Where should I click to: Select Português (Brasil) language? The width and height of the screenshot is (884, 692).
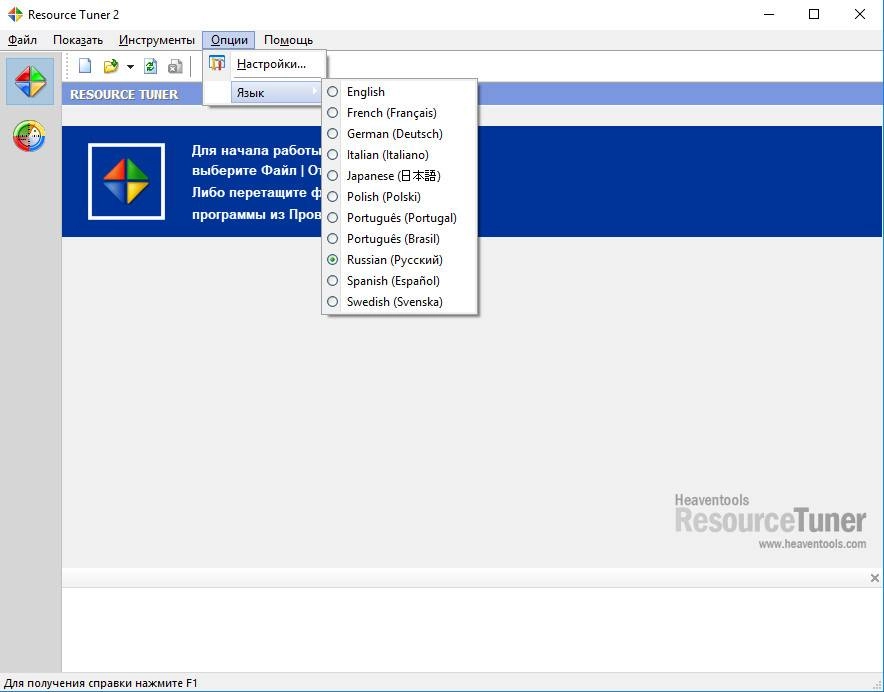(x=399, y=239)
